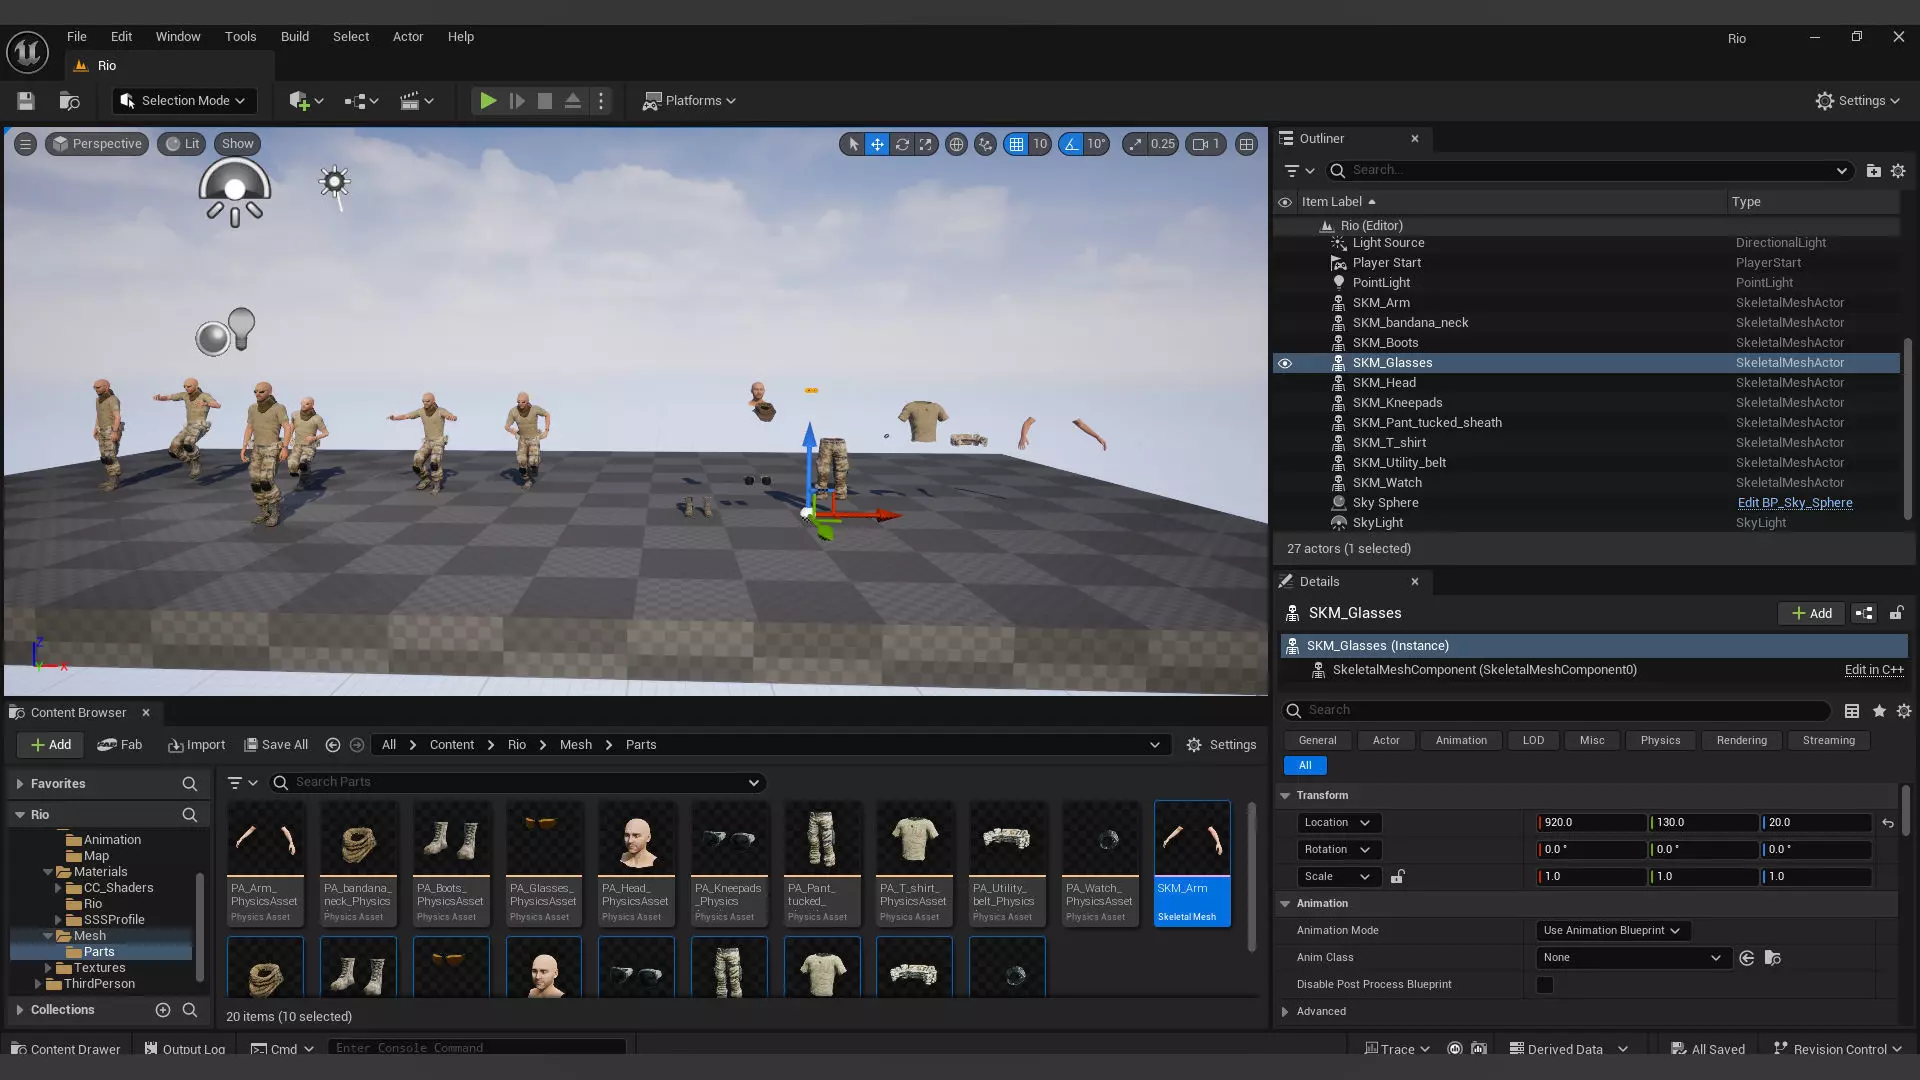Switch to the Physics details filter tab

coord(1659,741)
